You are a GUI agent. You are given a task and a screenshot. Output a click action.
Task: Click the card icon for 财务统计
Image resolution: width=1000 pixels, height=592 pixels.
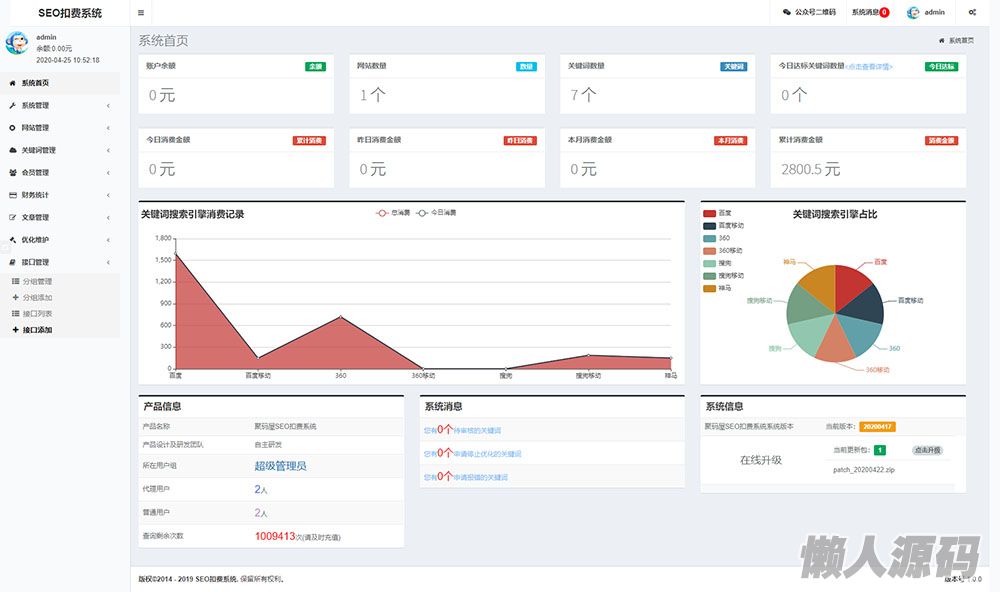12,195
